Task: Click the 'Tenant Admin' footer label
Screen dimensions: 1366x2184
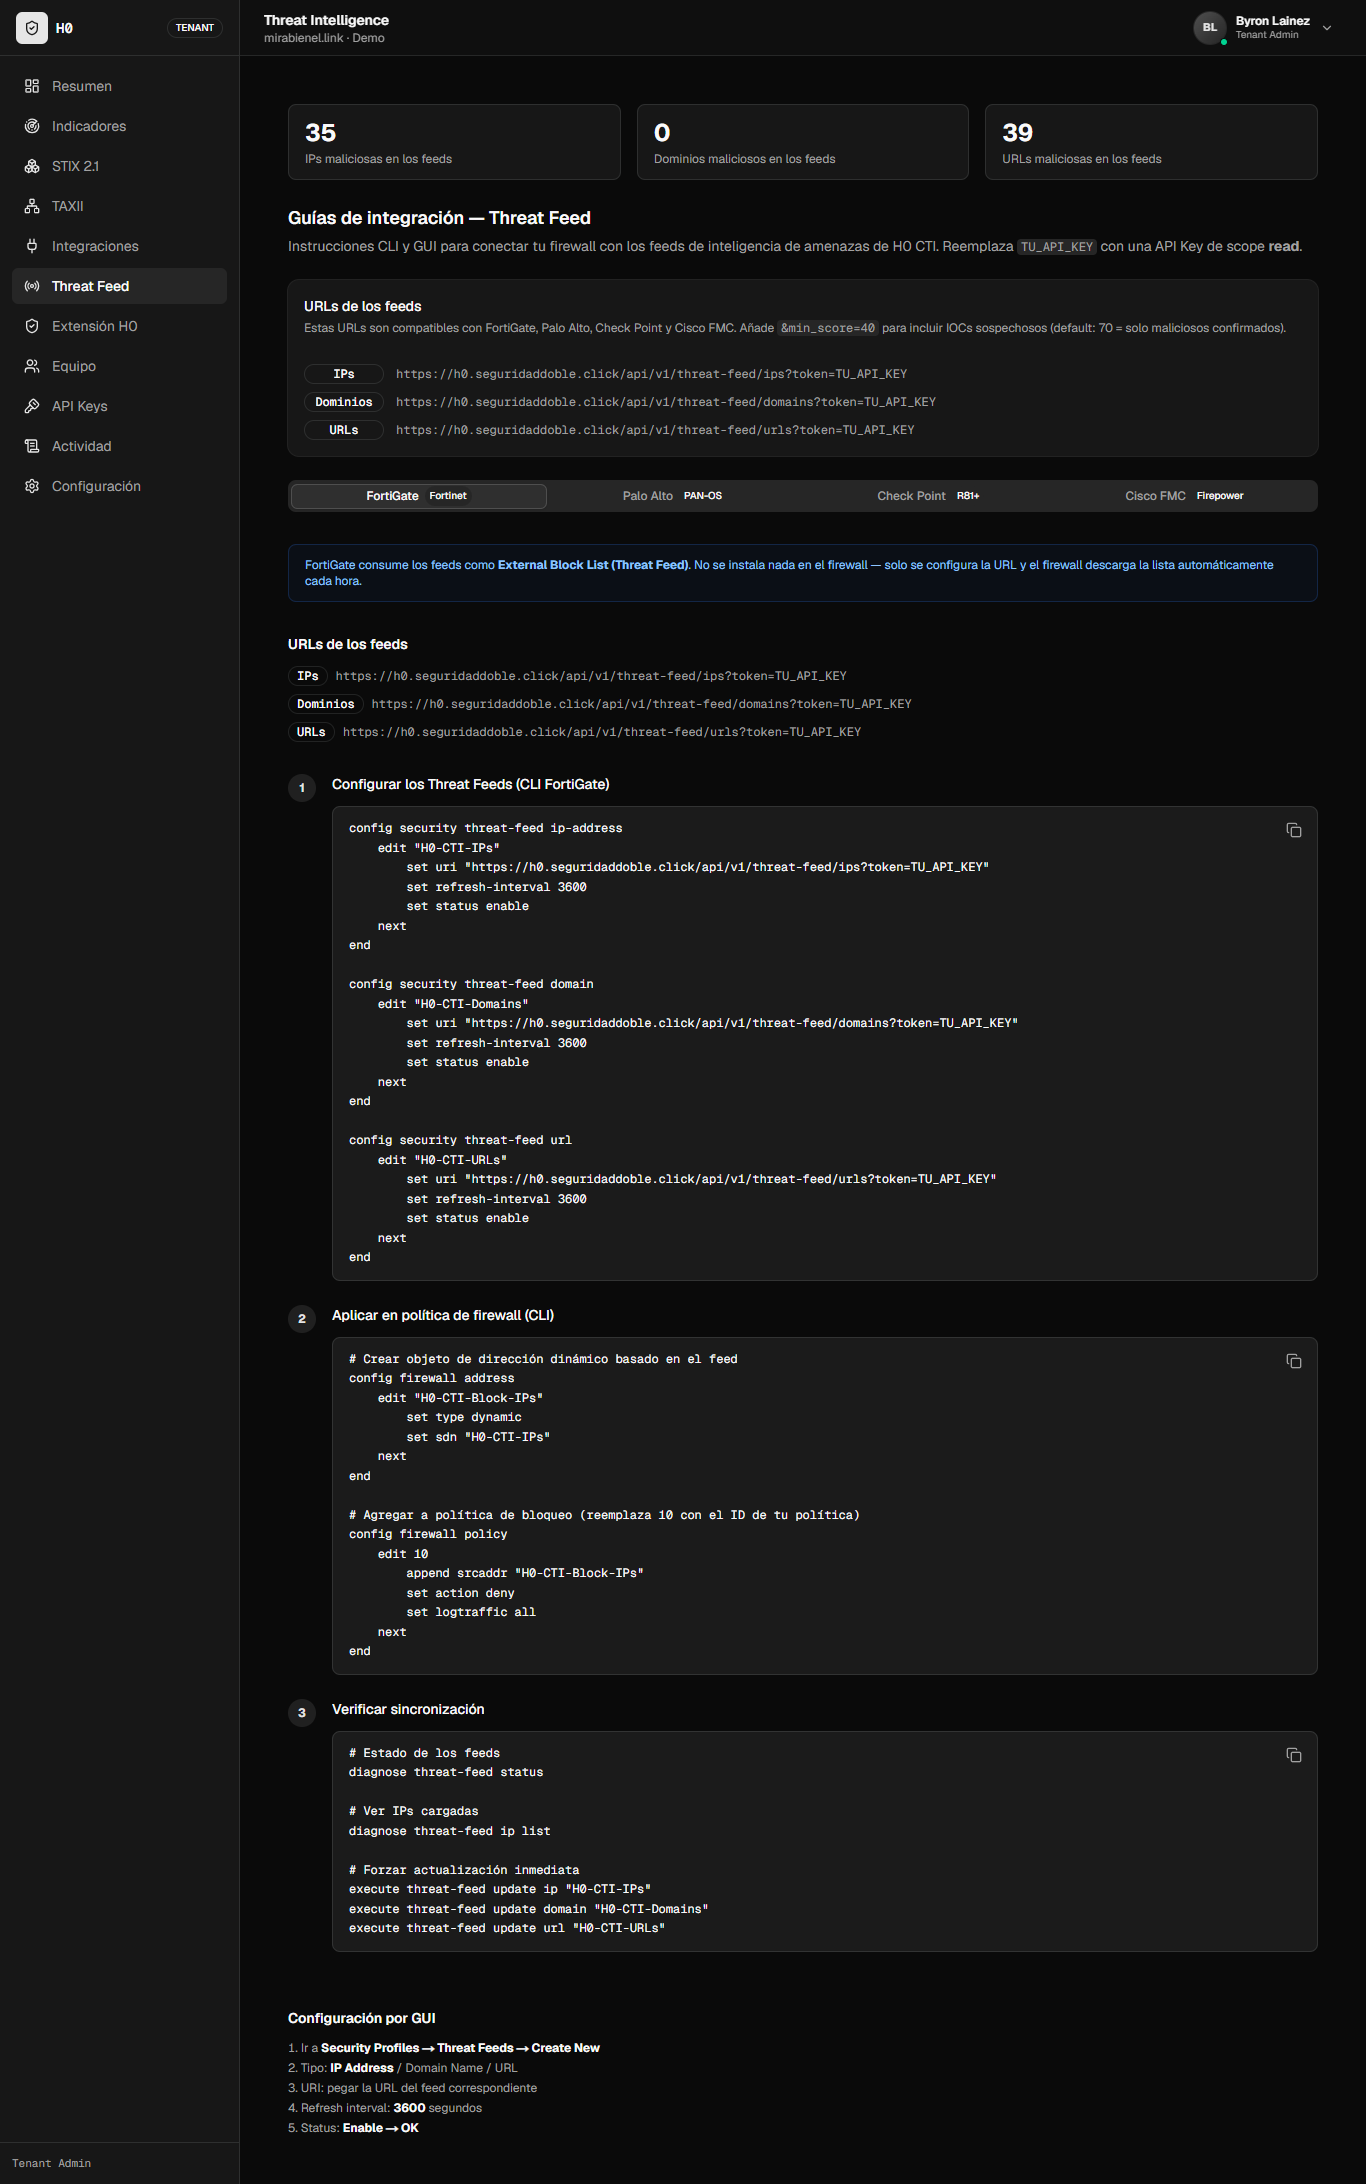Action: pos(51,2163)
